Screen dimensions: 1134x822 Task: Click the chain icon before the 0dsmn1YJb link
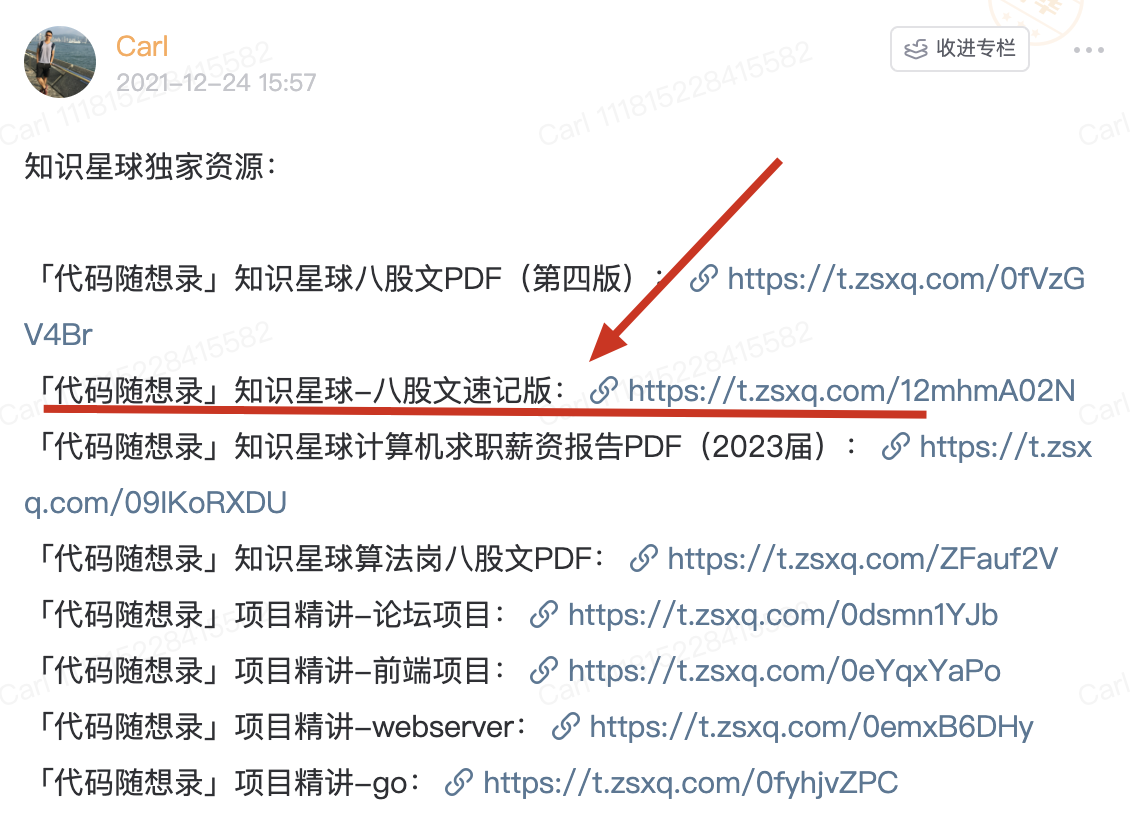tap(544, 615)
